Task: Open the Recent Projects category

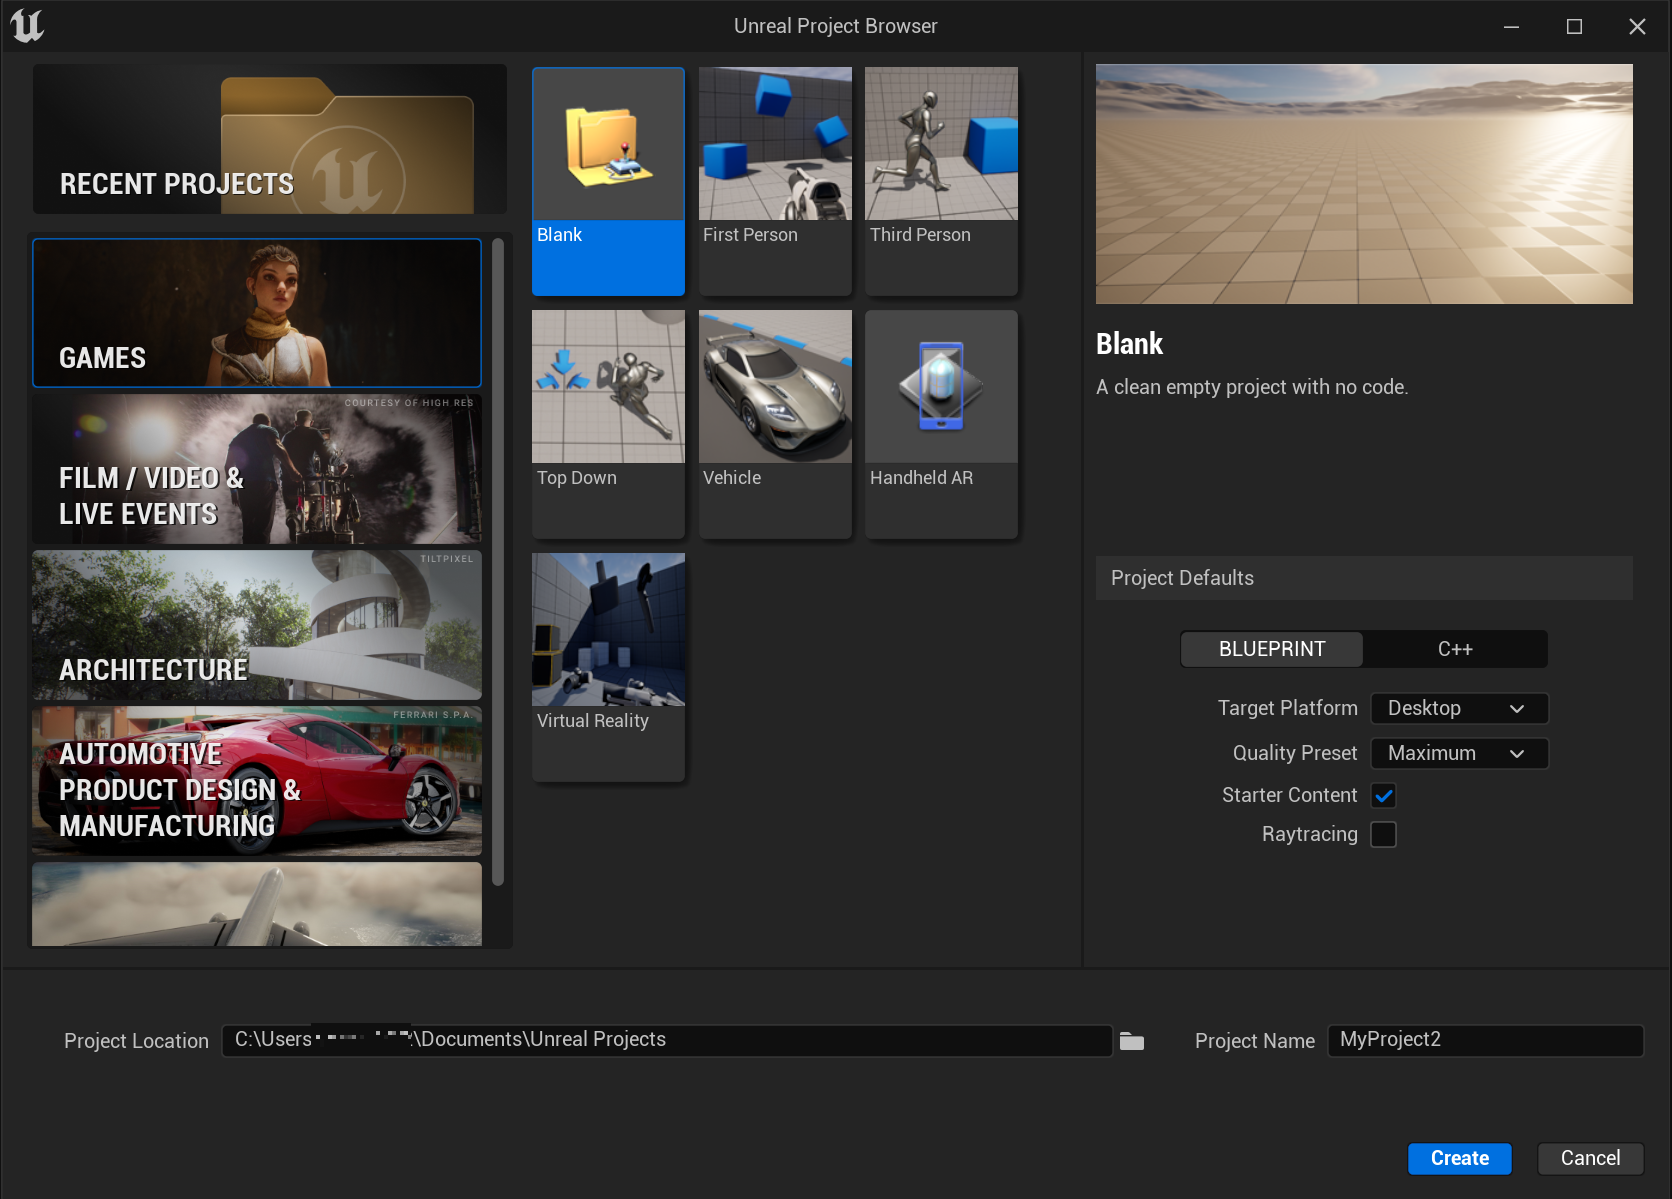Action: 270,139
